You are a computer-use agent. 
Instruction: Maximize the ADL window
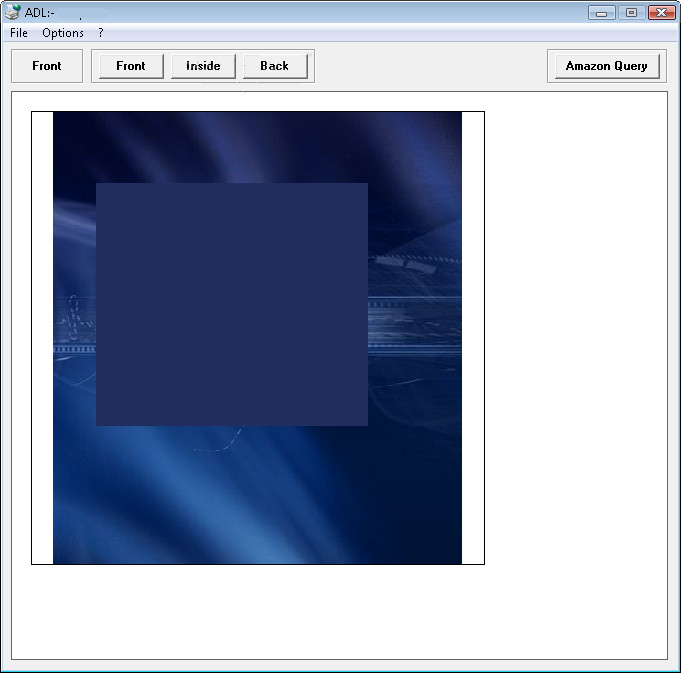tap(631, 13)
